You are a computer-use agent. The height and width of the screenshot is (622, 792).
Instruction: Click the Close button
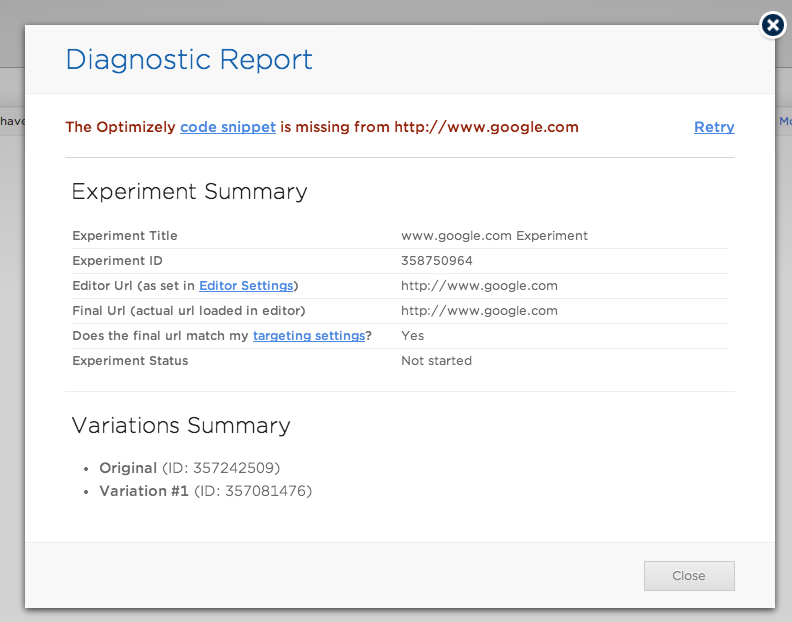click(689, 576)
